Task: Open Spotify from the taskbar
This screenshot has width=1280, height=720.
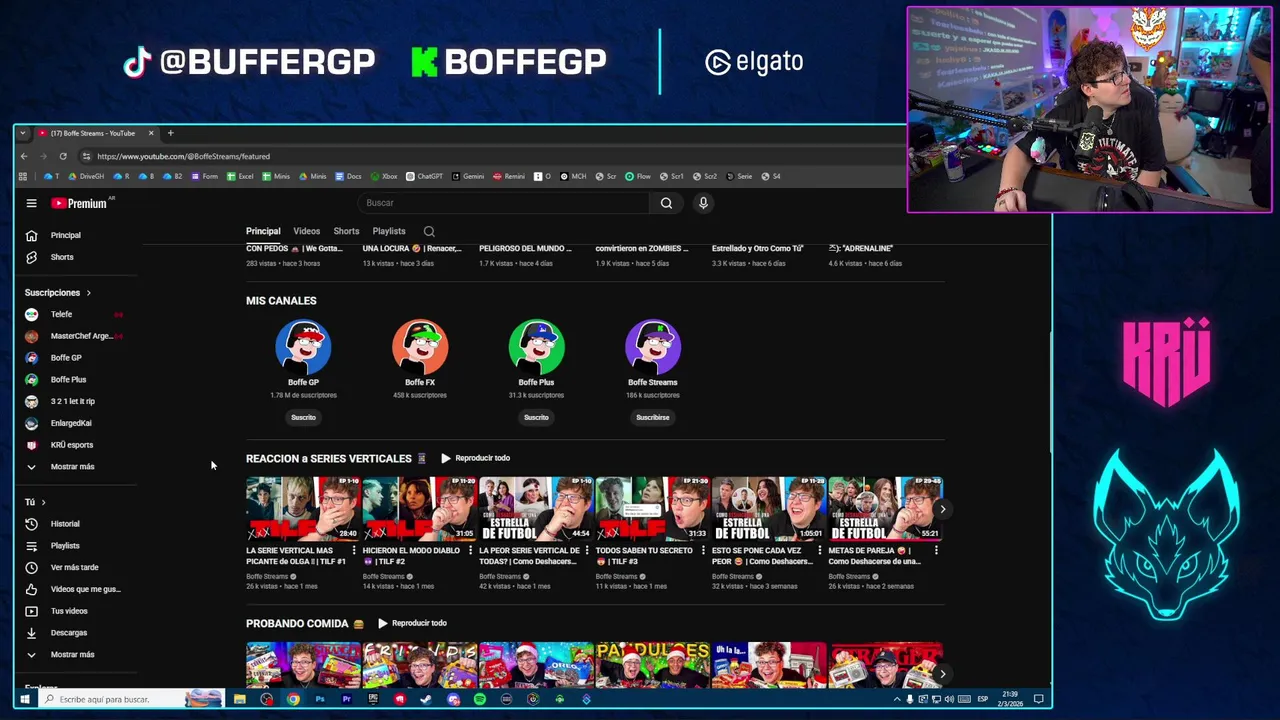Action: tap(480, 699)
